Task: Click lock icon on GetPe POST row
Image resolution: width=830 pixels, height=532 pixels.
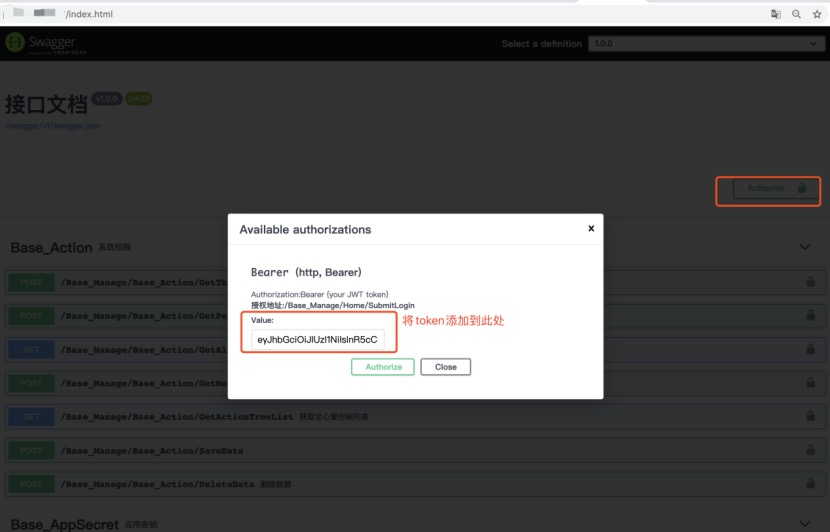Action: tap(810, 315)
